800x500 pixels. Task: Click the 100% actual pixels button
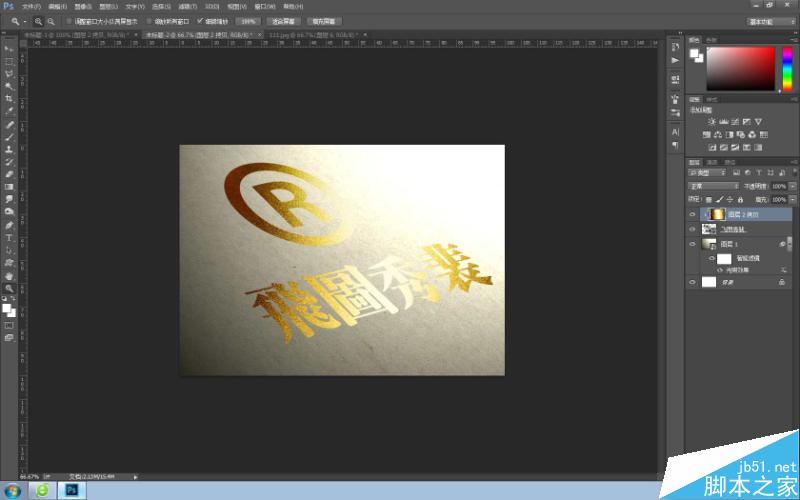click(248, 21)
